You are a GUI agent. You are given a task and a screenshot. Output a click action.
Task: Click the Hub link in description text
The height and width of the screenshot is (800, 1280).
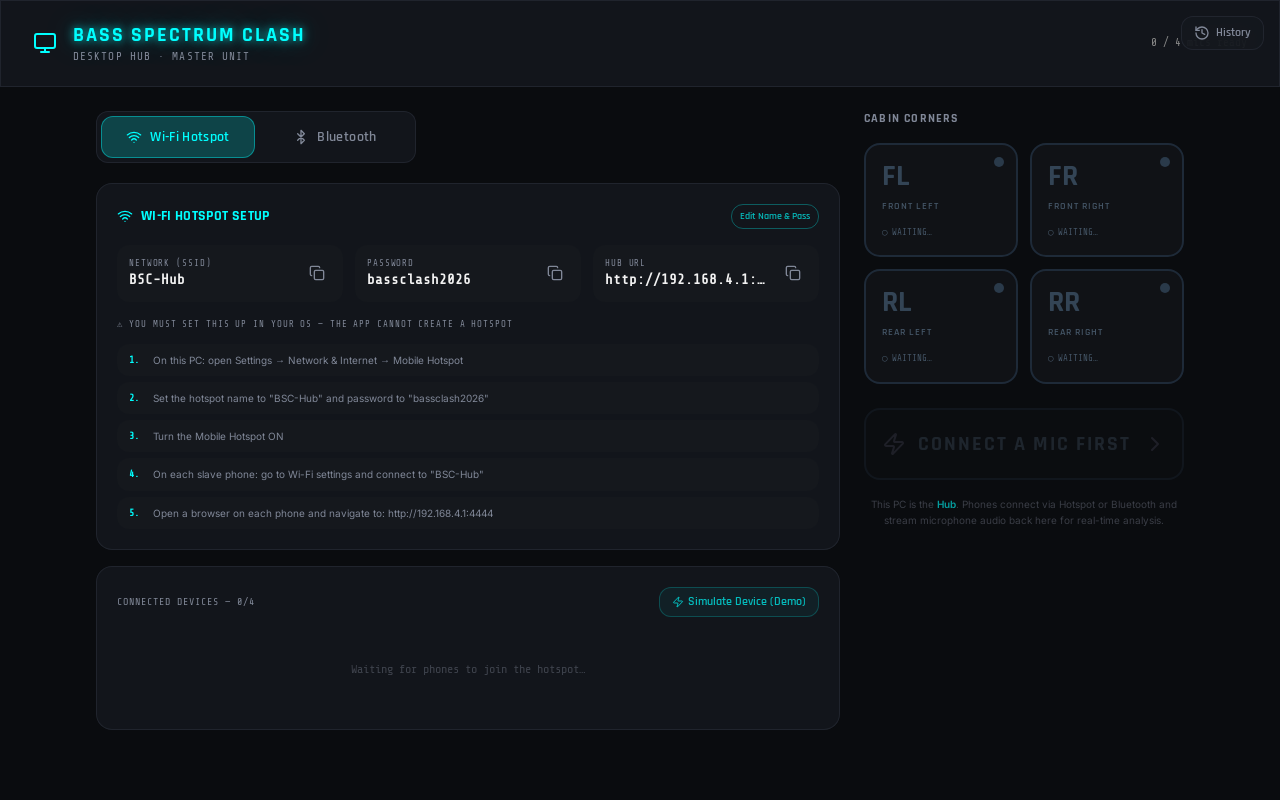coord(946,505)
